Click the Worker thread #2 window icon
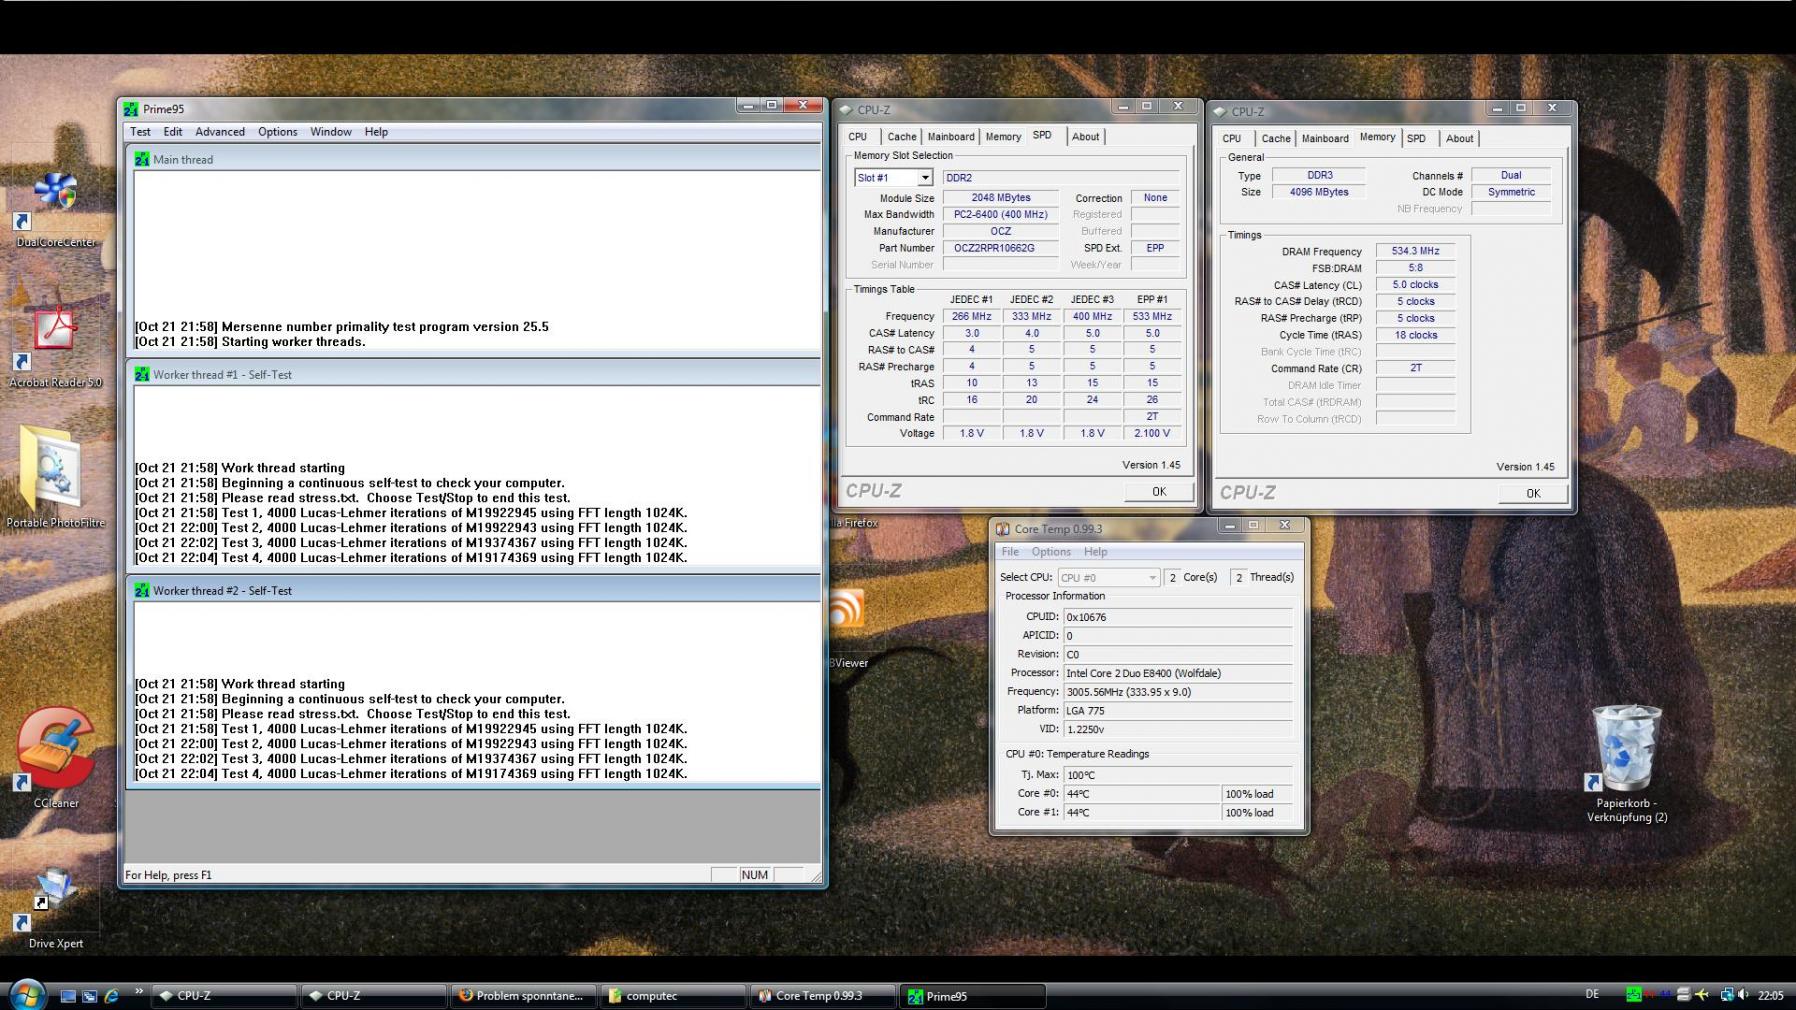1796x1010 pixels. click(x=142, y=590)
